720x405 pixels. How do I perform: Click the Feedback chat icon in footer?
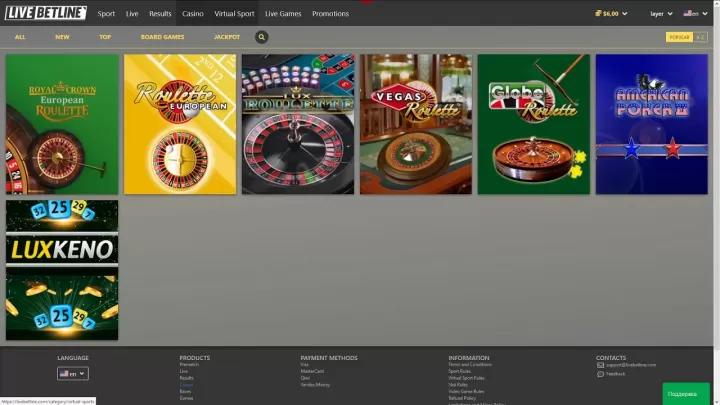(x=600, y=374)
